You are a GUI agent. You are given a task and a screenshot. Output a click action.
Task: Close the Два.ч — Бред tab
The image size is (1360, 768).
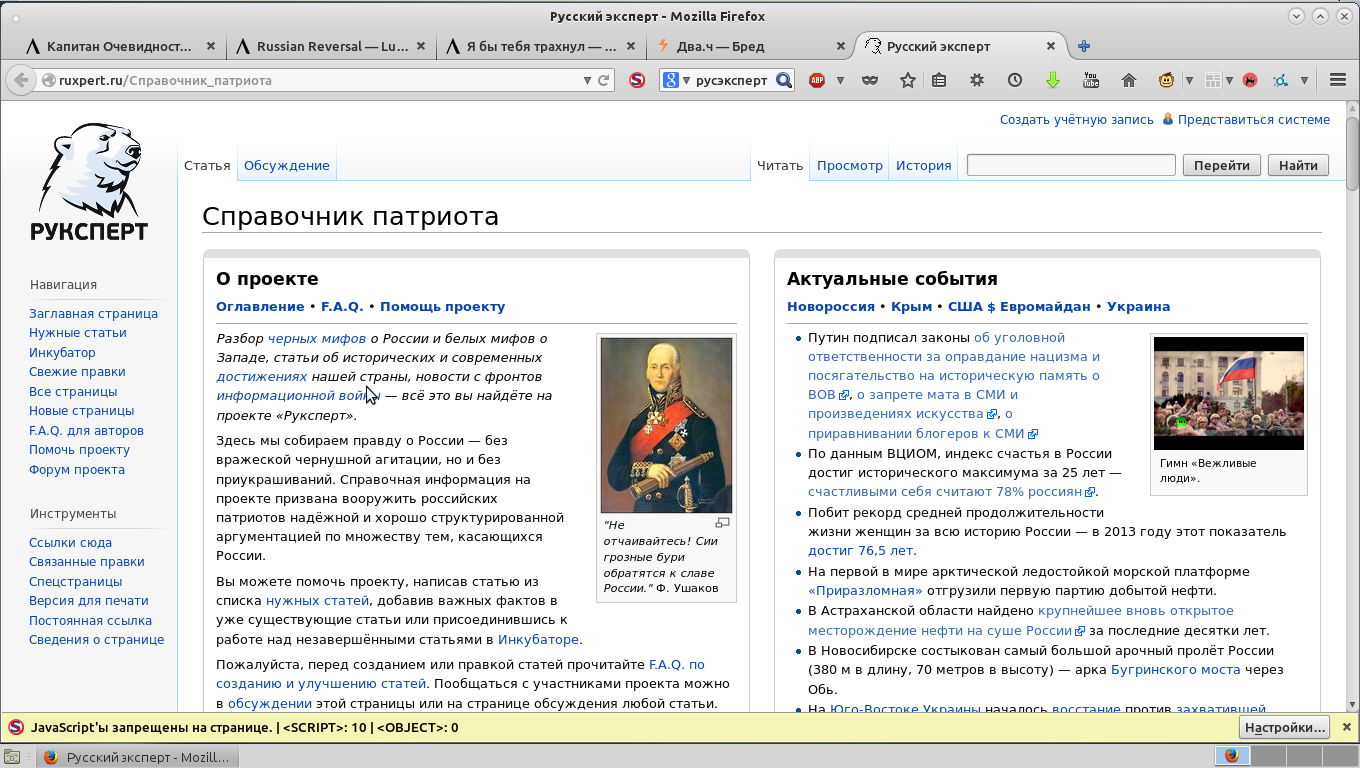click(840, 46)
